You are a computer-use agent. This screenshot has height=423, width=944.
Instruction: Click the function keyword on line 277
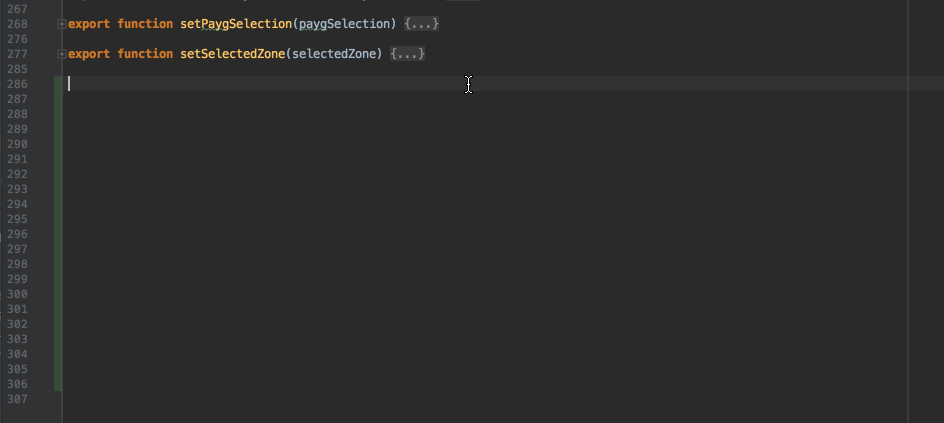coord(144,54)
